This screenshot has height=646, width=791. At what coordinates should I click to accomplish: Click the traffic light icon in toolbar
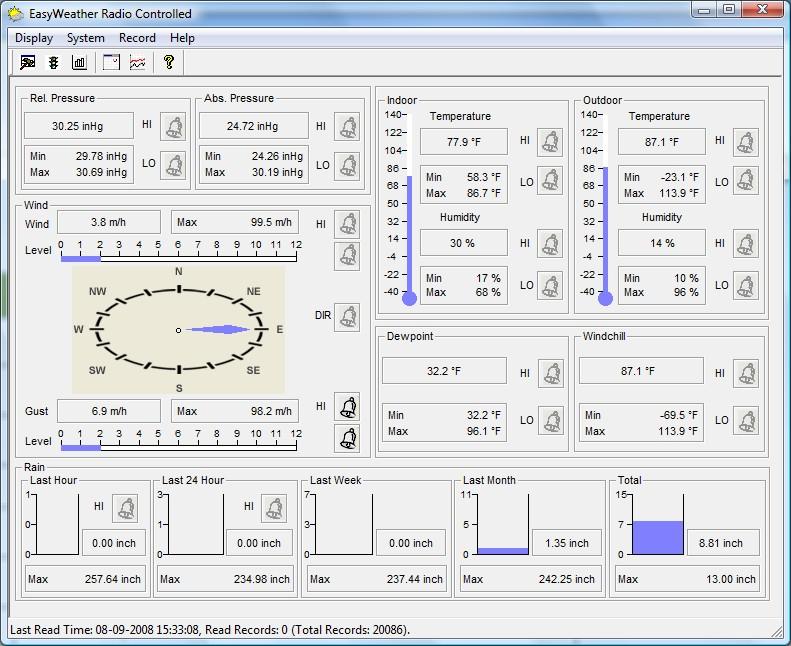(54, 62)
